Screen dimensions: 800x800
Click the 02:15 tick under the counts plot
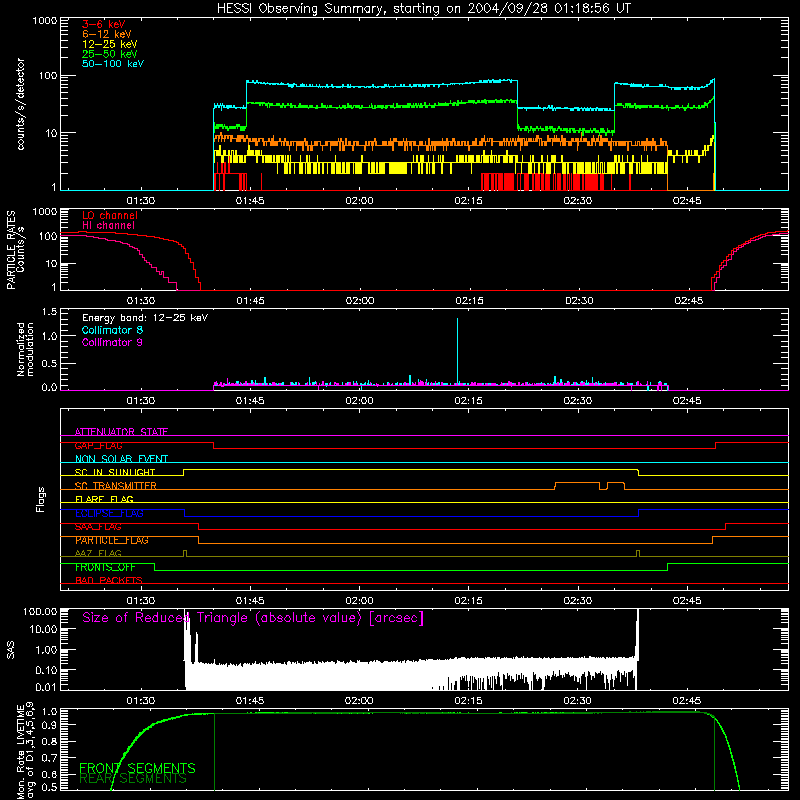468,201
